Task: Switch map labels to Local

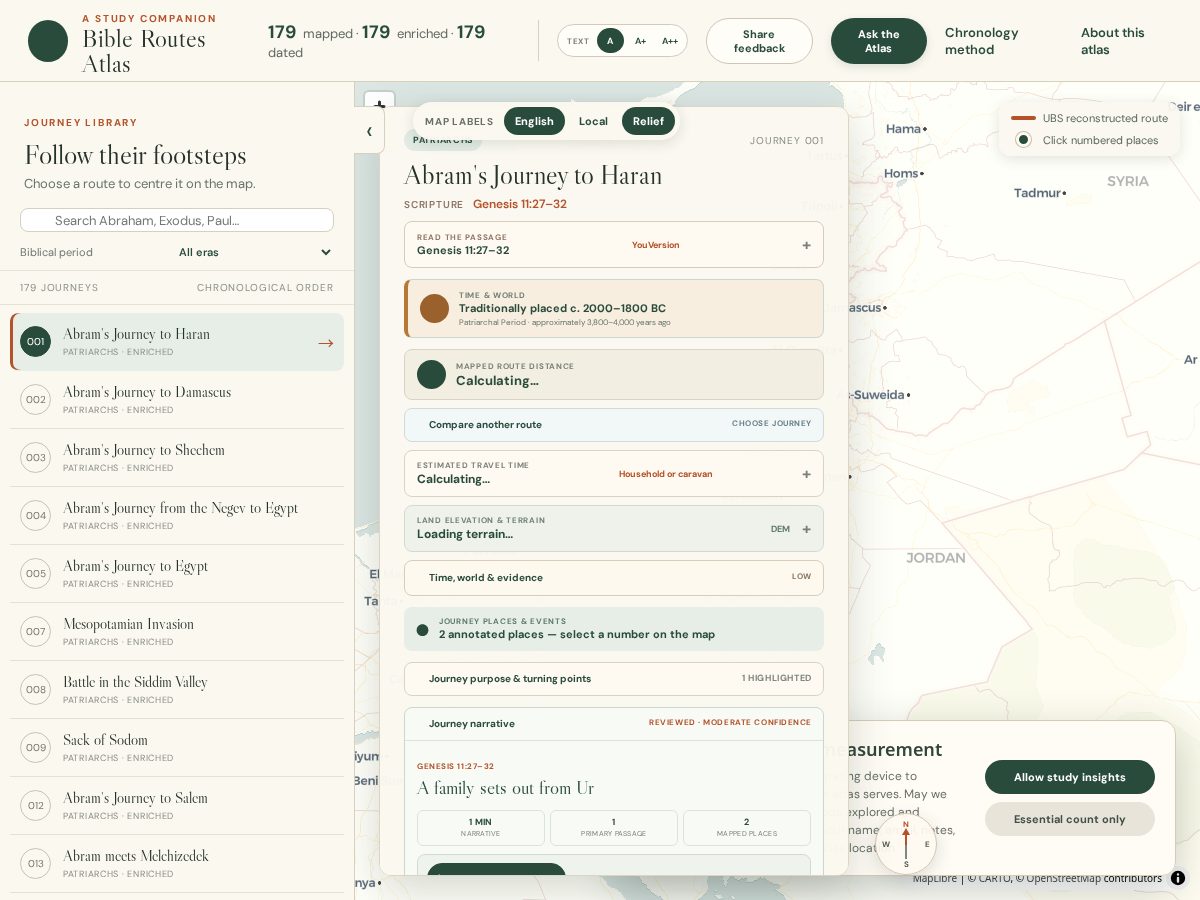Action: click(x=593, y=121)
